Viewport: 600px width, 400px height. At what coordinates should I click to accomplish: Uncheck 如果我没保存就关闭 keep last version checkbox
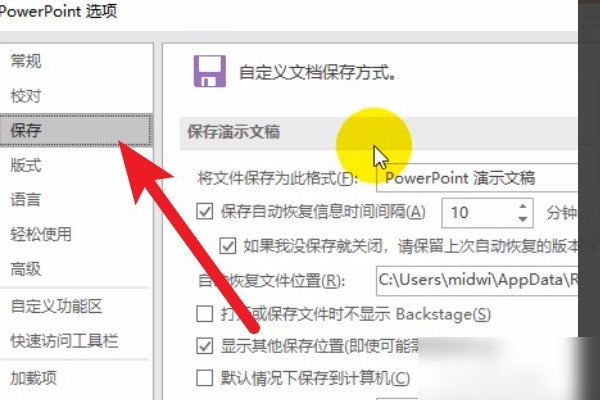[228, 246]
